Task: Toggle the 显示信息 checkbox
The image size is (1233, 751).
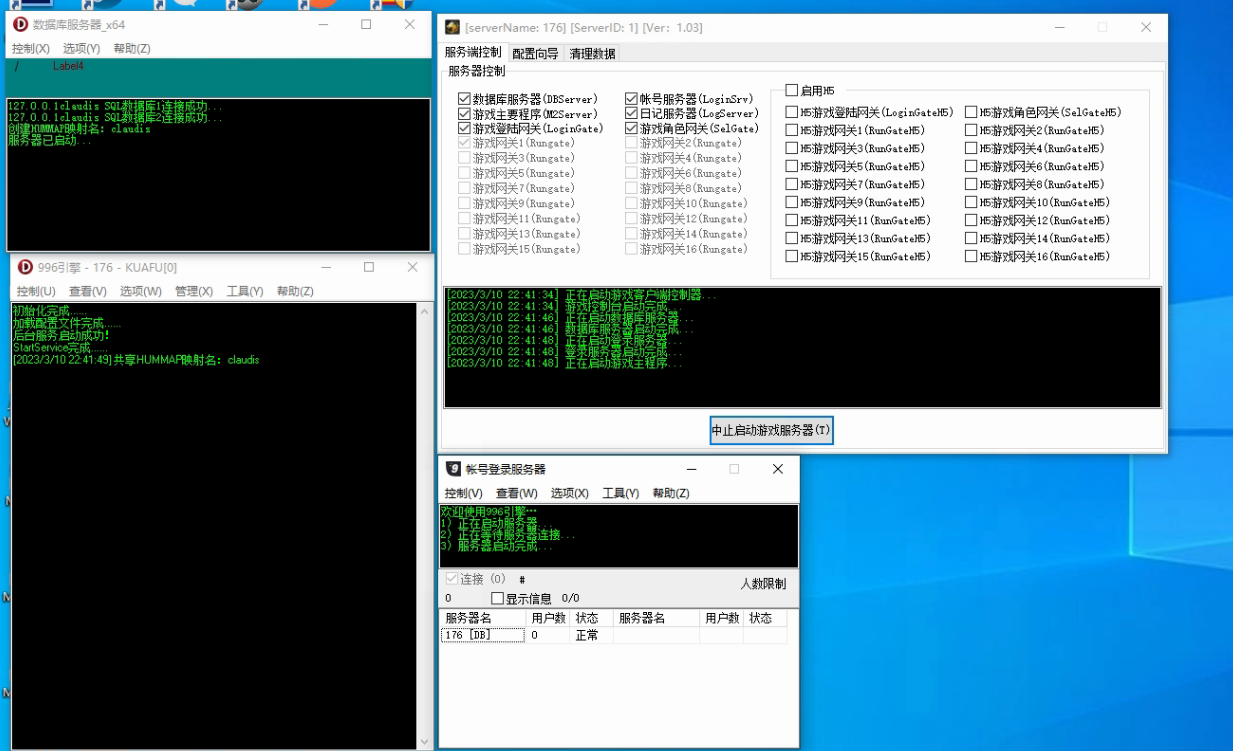Action: click(x=498, y=599)
